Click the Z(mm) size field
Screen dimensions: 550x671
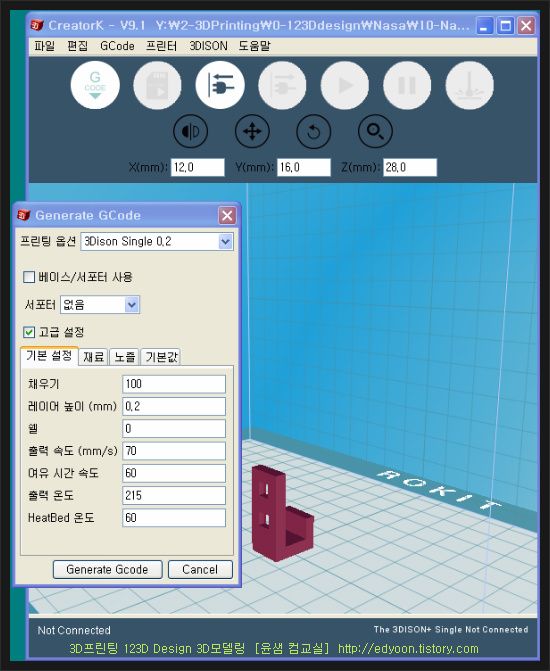(x=410, y=167)
